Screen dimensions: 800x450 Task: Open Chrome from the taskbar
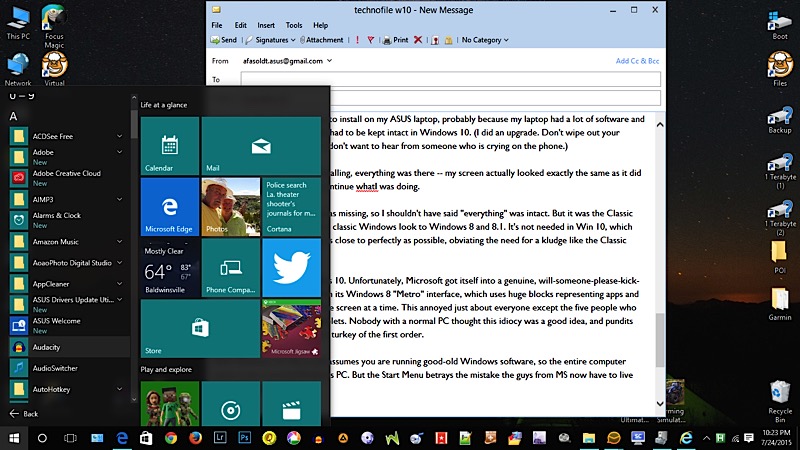[x=171, y=438]
